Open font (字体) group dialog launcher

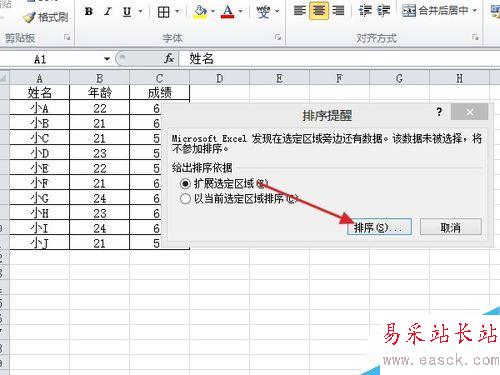click(278, 38)
